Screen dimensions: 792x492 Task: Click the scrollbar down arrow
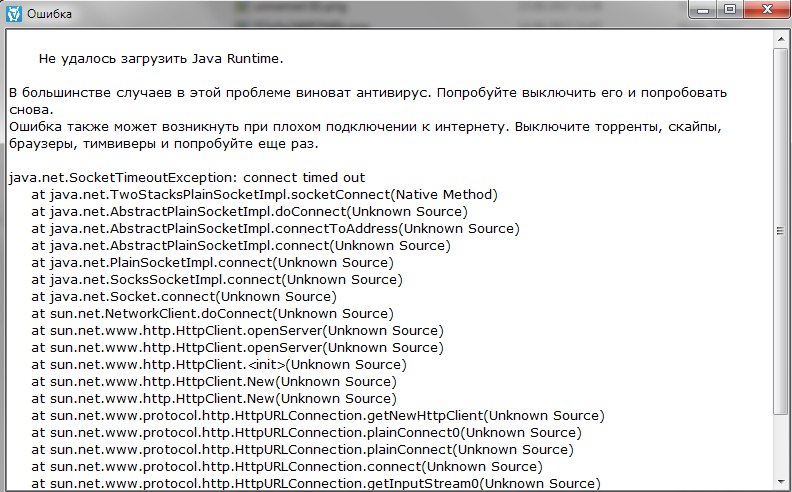(781, 480)
